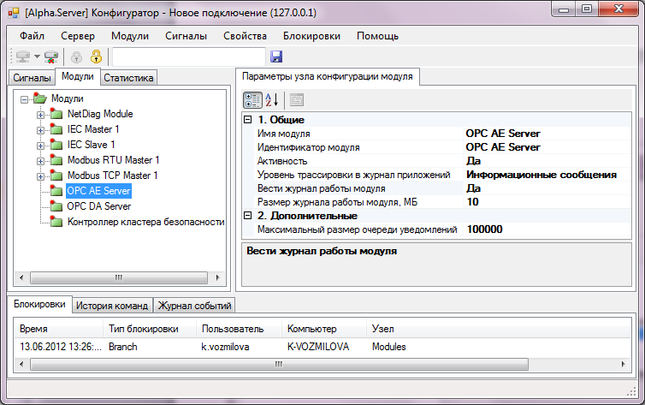Open the Блокировки menu
This screenshot has width=645, height=405.
pyautogui.click(x=311, y=36)
